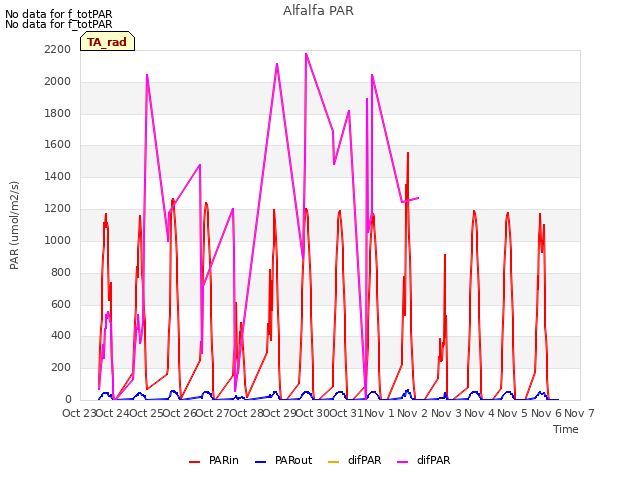Viewport: 640px width, 480px height.
Task: Click the blue PARout legend color marker
Action: click(x=260, y=462)
